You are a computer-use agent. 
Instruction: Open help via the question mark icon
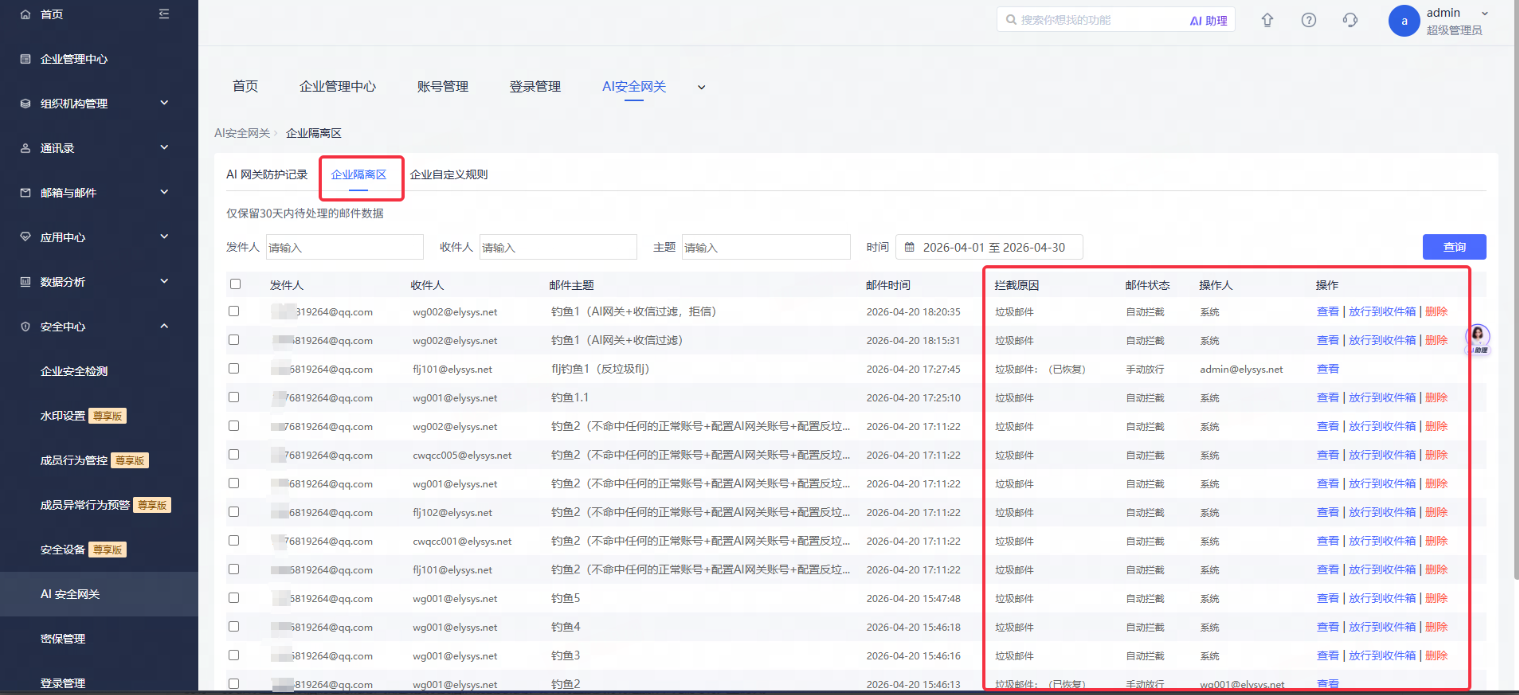click(x=1309, y=20)
